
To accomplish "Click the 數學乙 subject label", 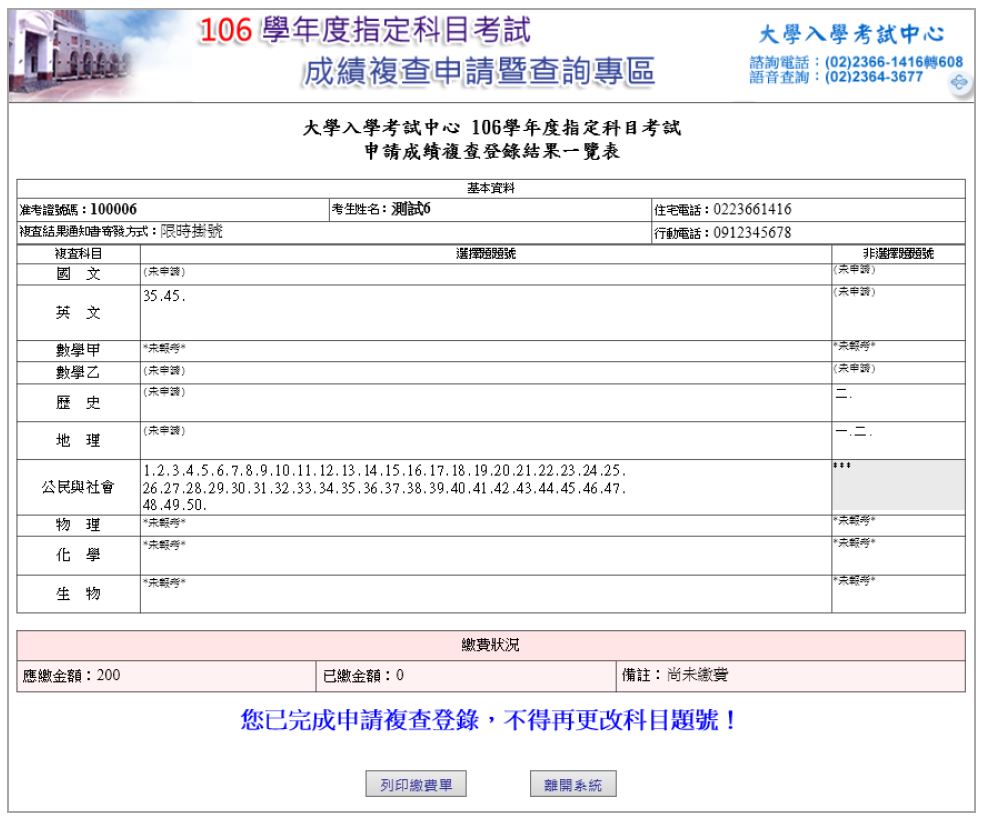I will [78, 372].
